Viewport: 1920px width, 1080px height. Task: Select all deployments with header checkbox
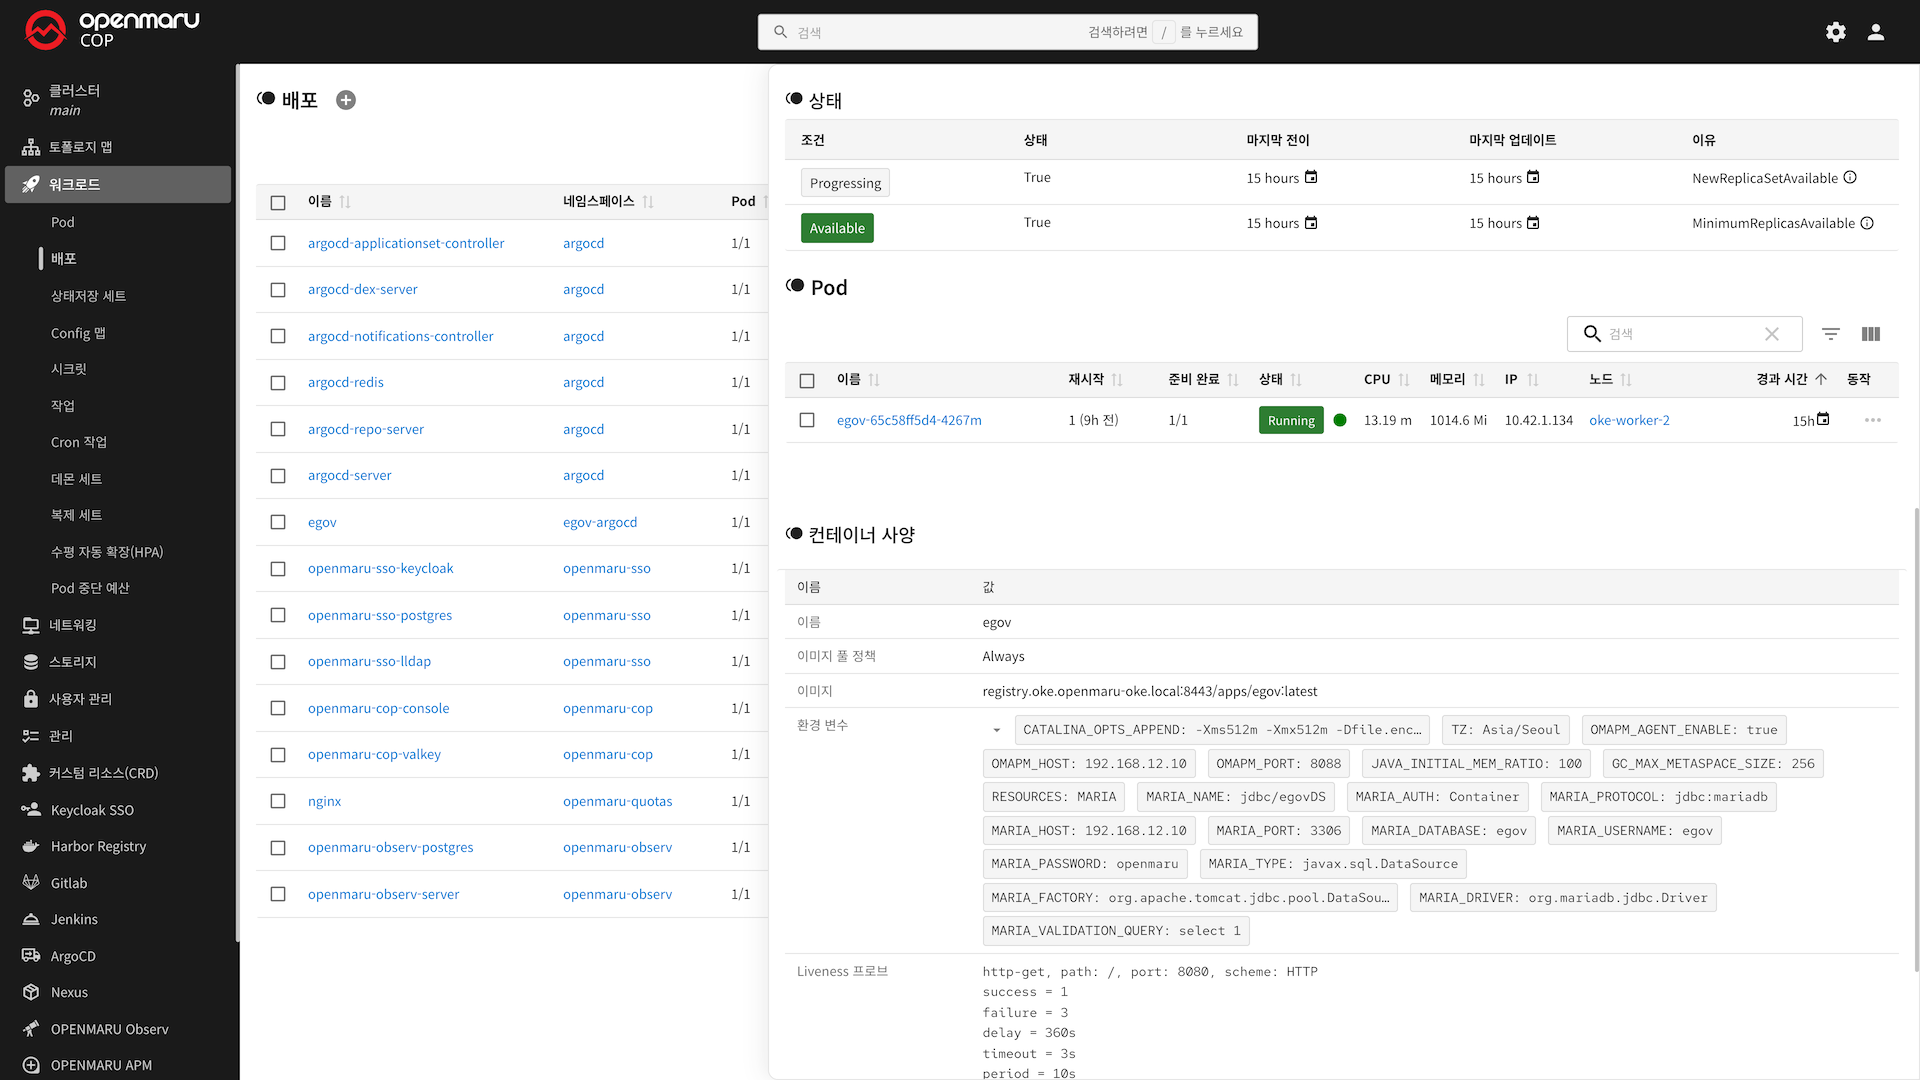pyautogui.click(x=278, y=202)
